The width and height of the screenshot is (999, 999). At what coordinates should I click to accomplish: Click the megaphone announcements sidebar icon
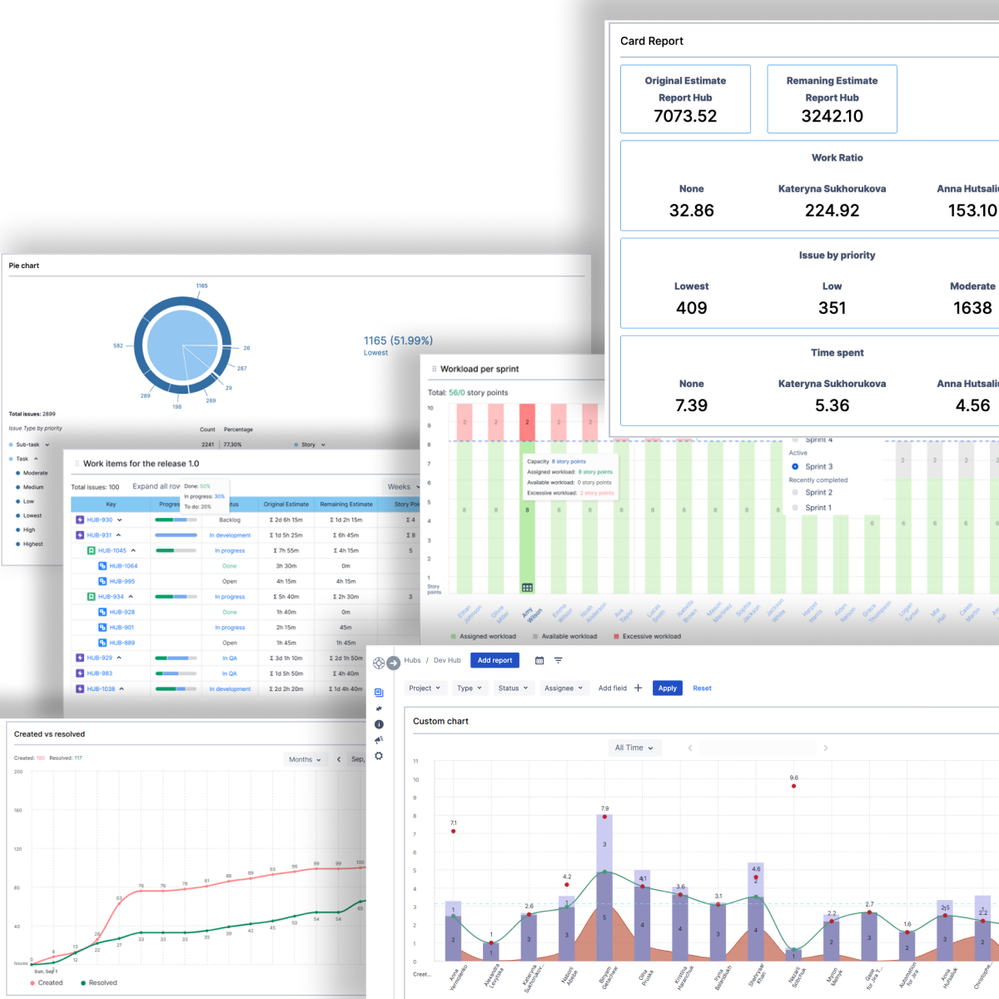pyautogui.click(x=379, y=740)
